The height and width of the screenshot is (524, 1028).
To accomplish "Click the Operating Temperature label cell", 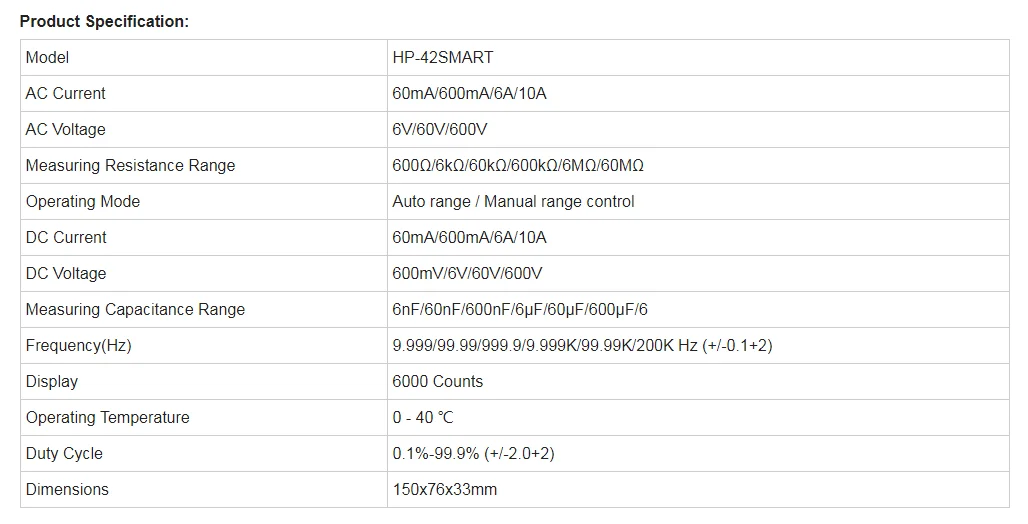I will [107, 417].
